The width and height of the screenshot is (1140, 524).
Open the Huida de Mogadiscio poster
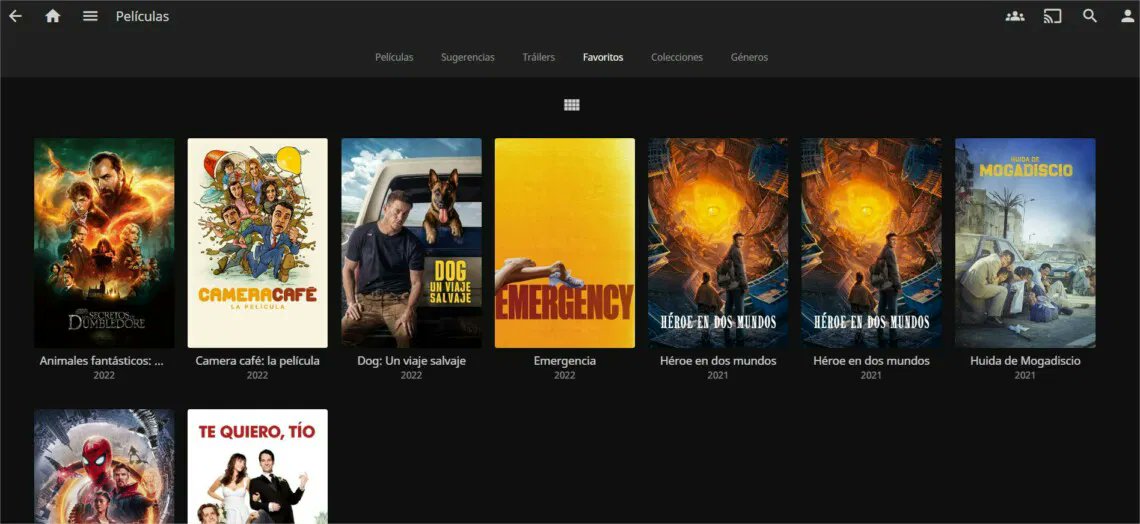coord(1025,243)
